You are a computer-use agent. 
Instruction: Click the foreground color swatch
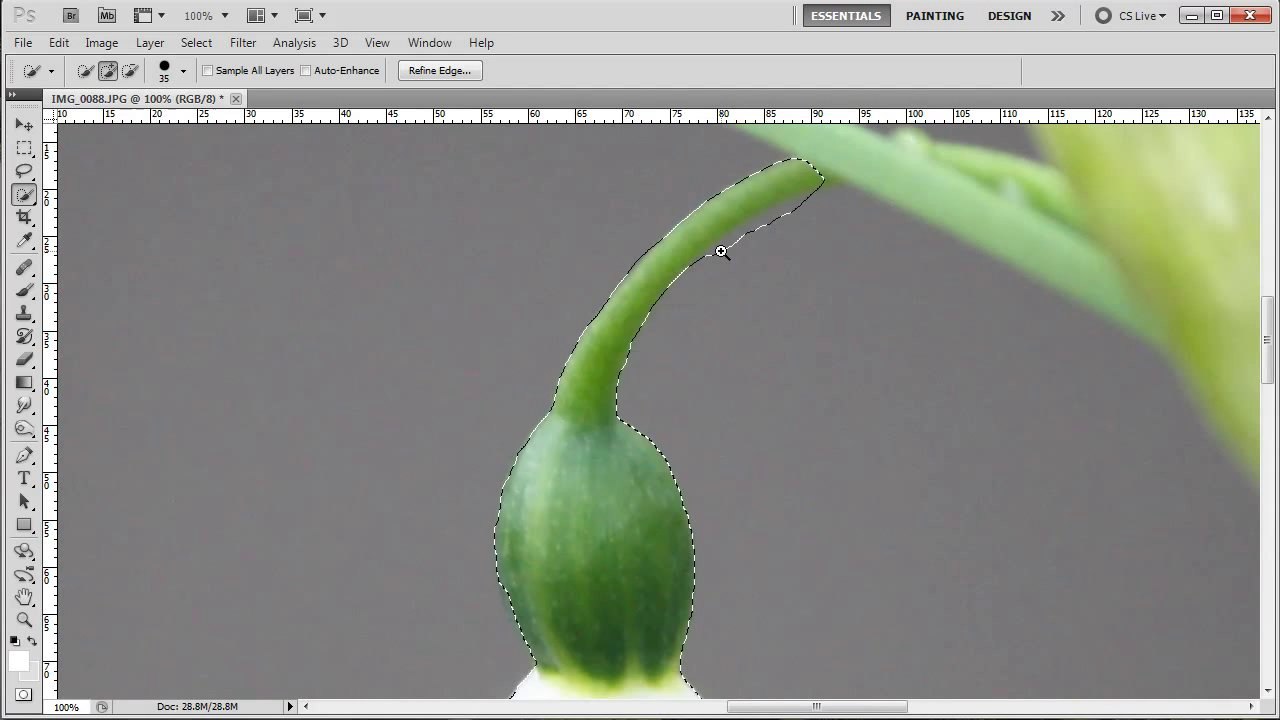18,661
